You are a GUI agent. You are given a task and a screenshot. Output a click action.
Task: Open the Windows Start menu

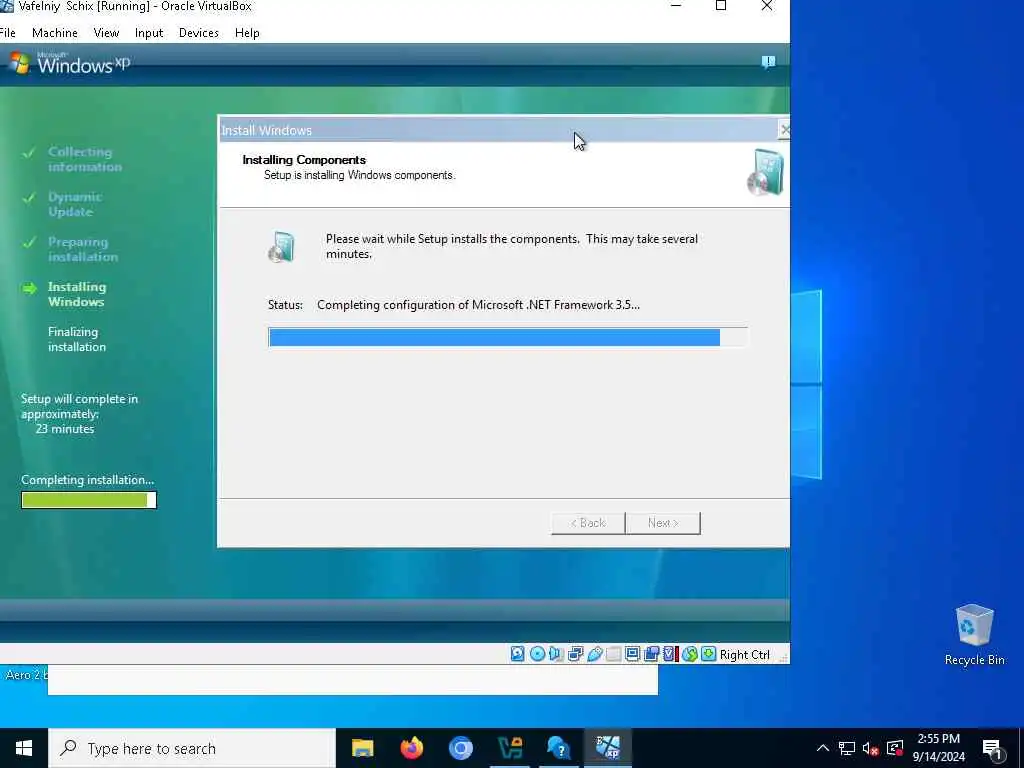point(24,748)
